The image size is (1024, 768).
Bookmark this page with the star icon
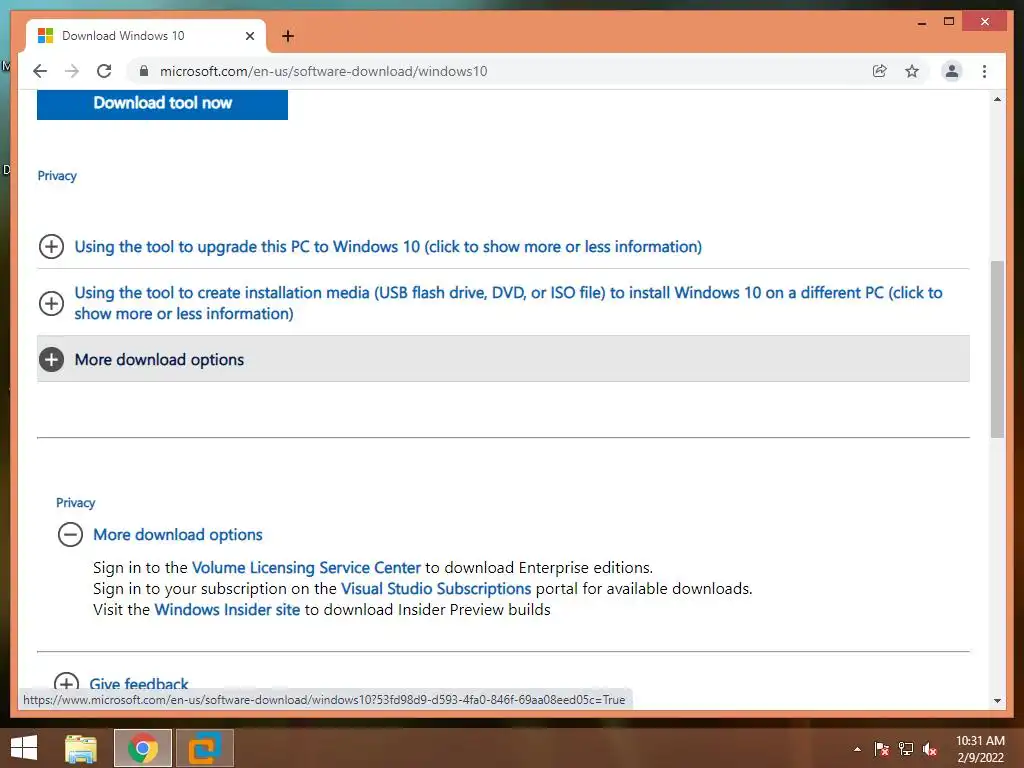click(x=912, y=71)
